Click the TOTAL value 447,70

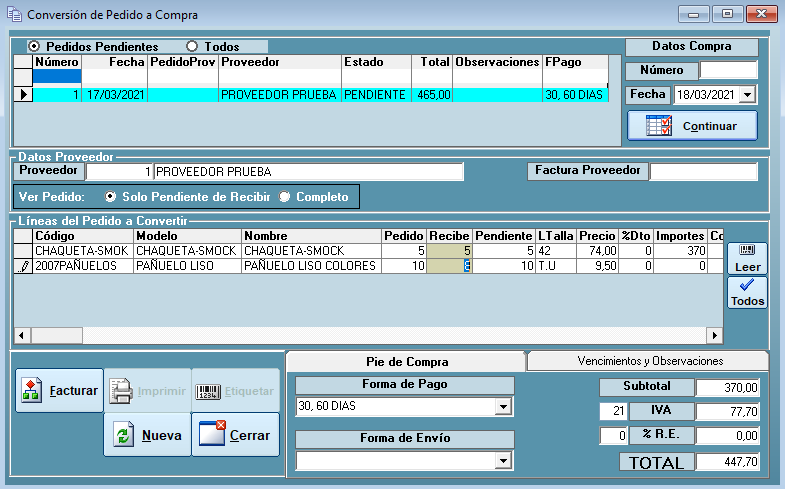[x=727, y=461]
